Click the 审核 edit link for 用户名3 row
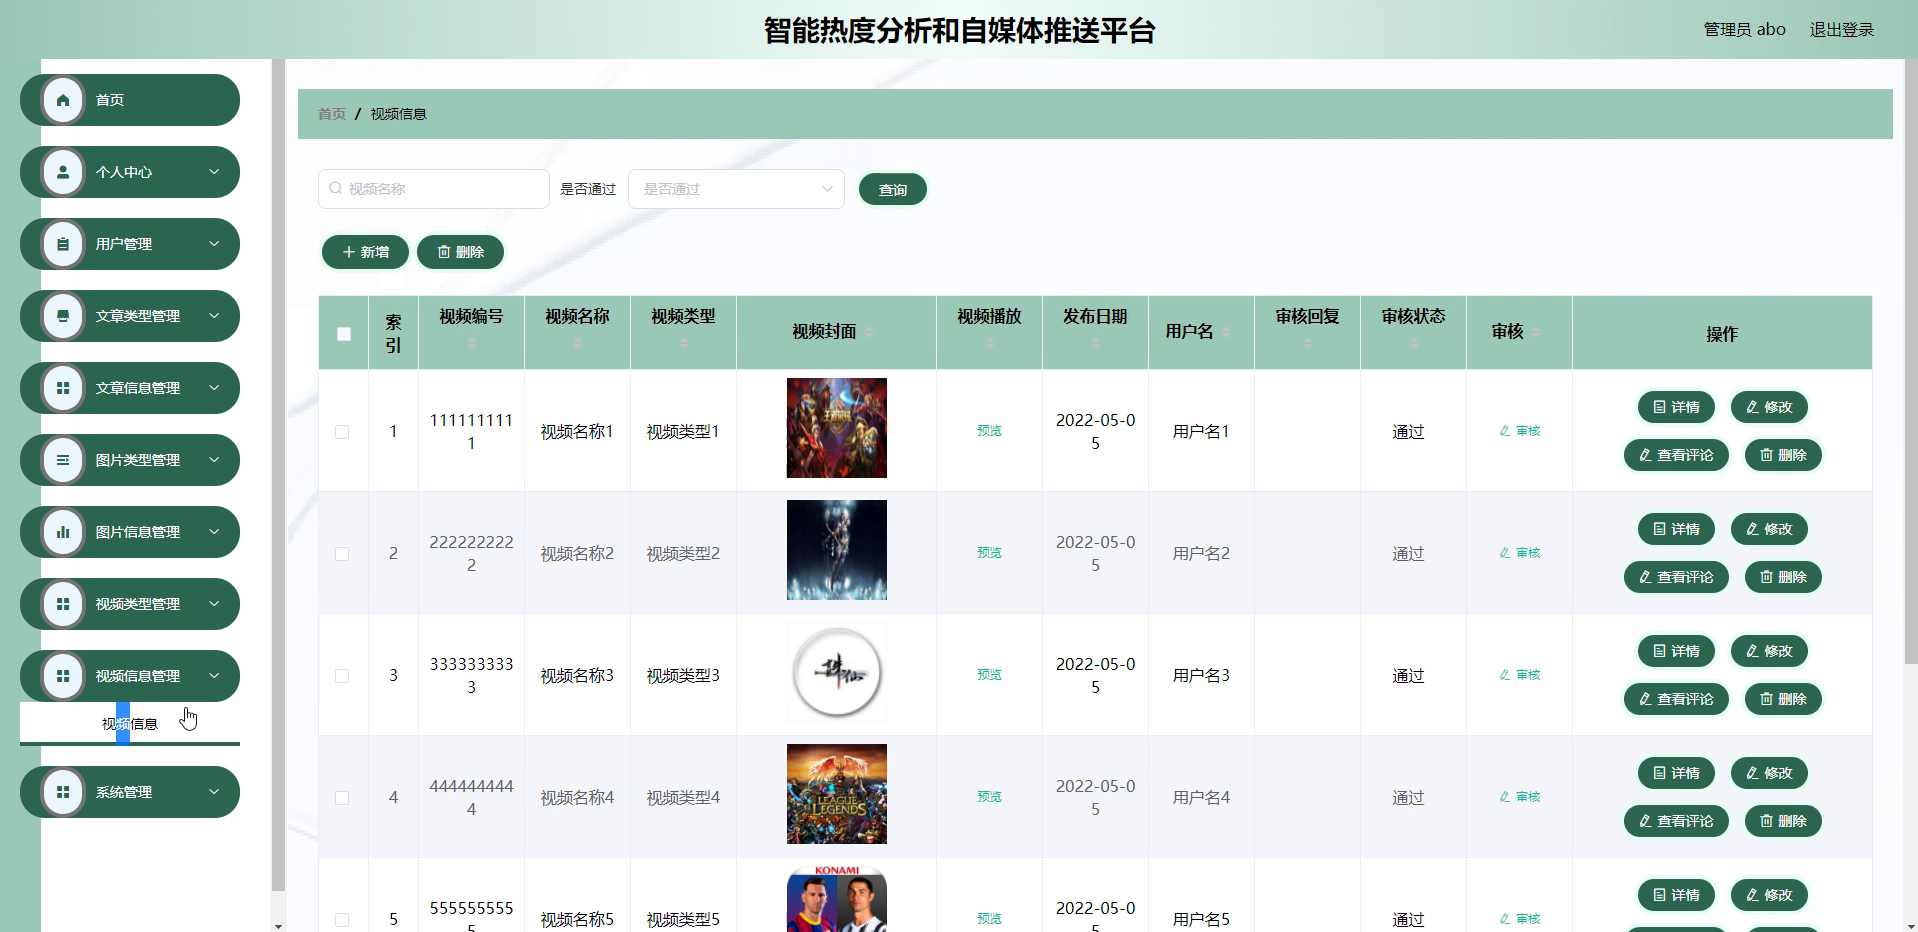The height and width of the screenshot is (932, 1918). [1520, 675]
